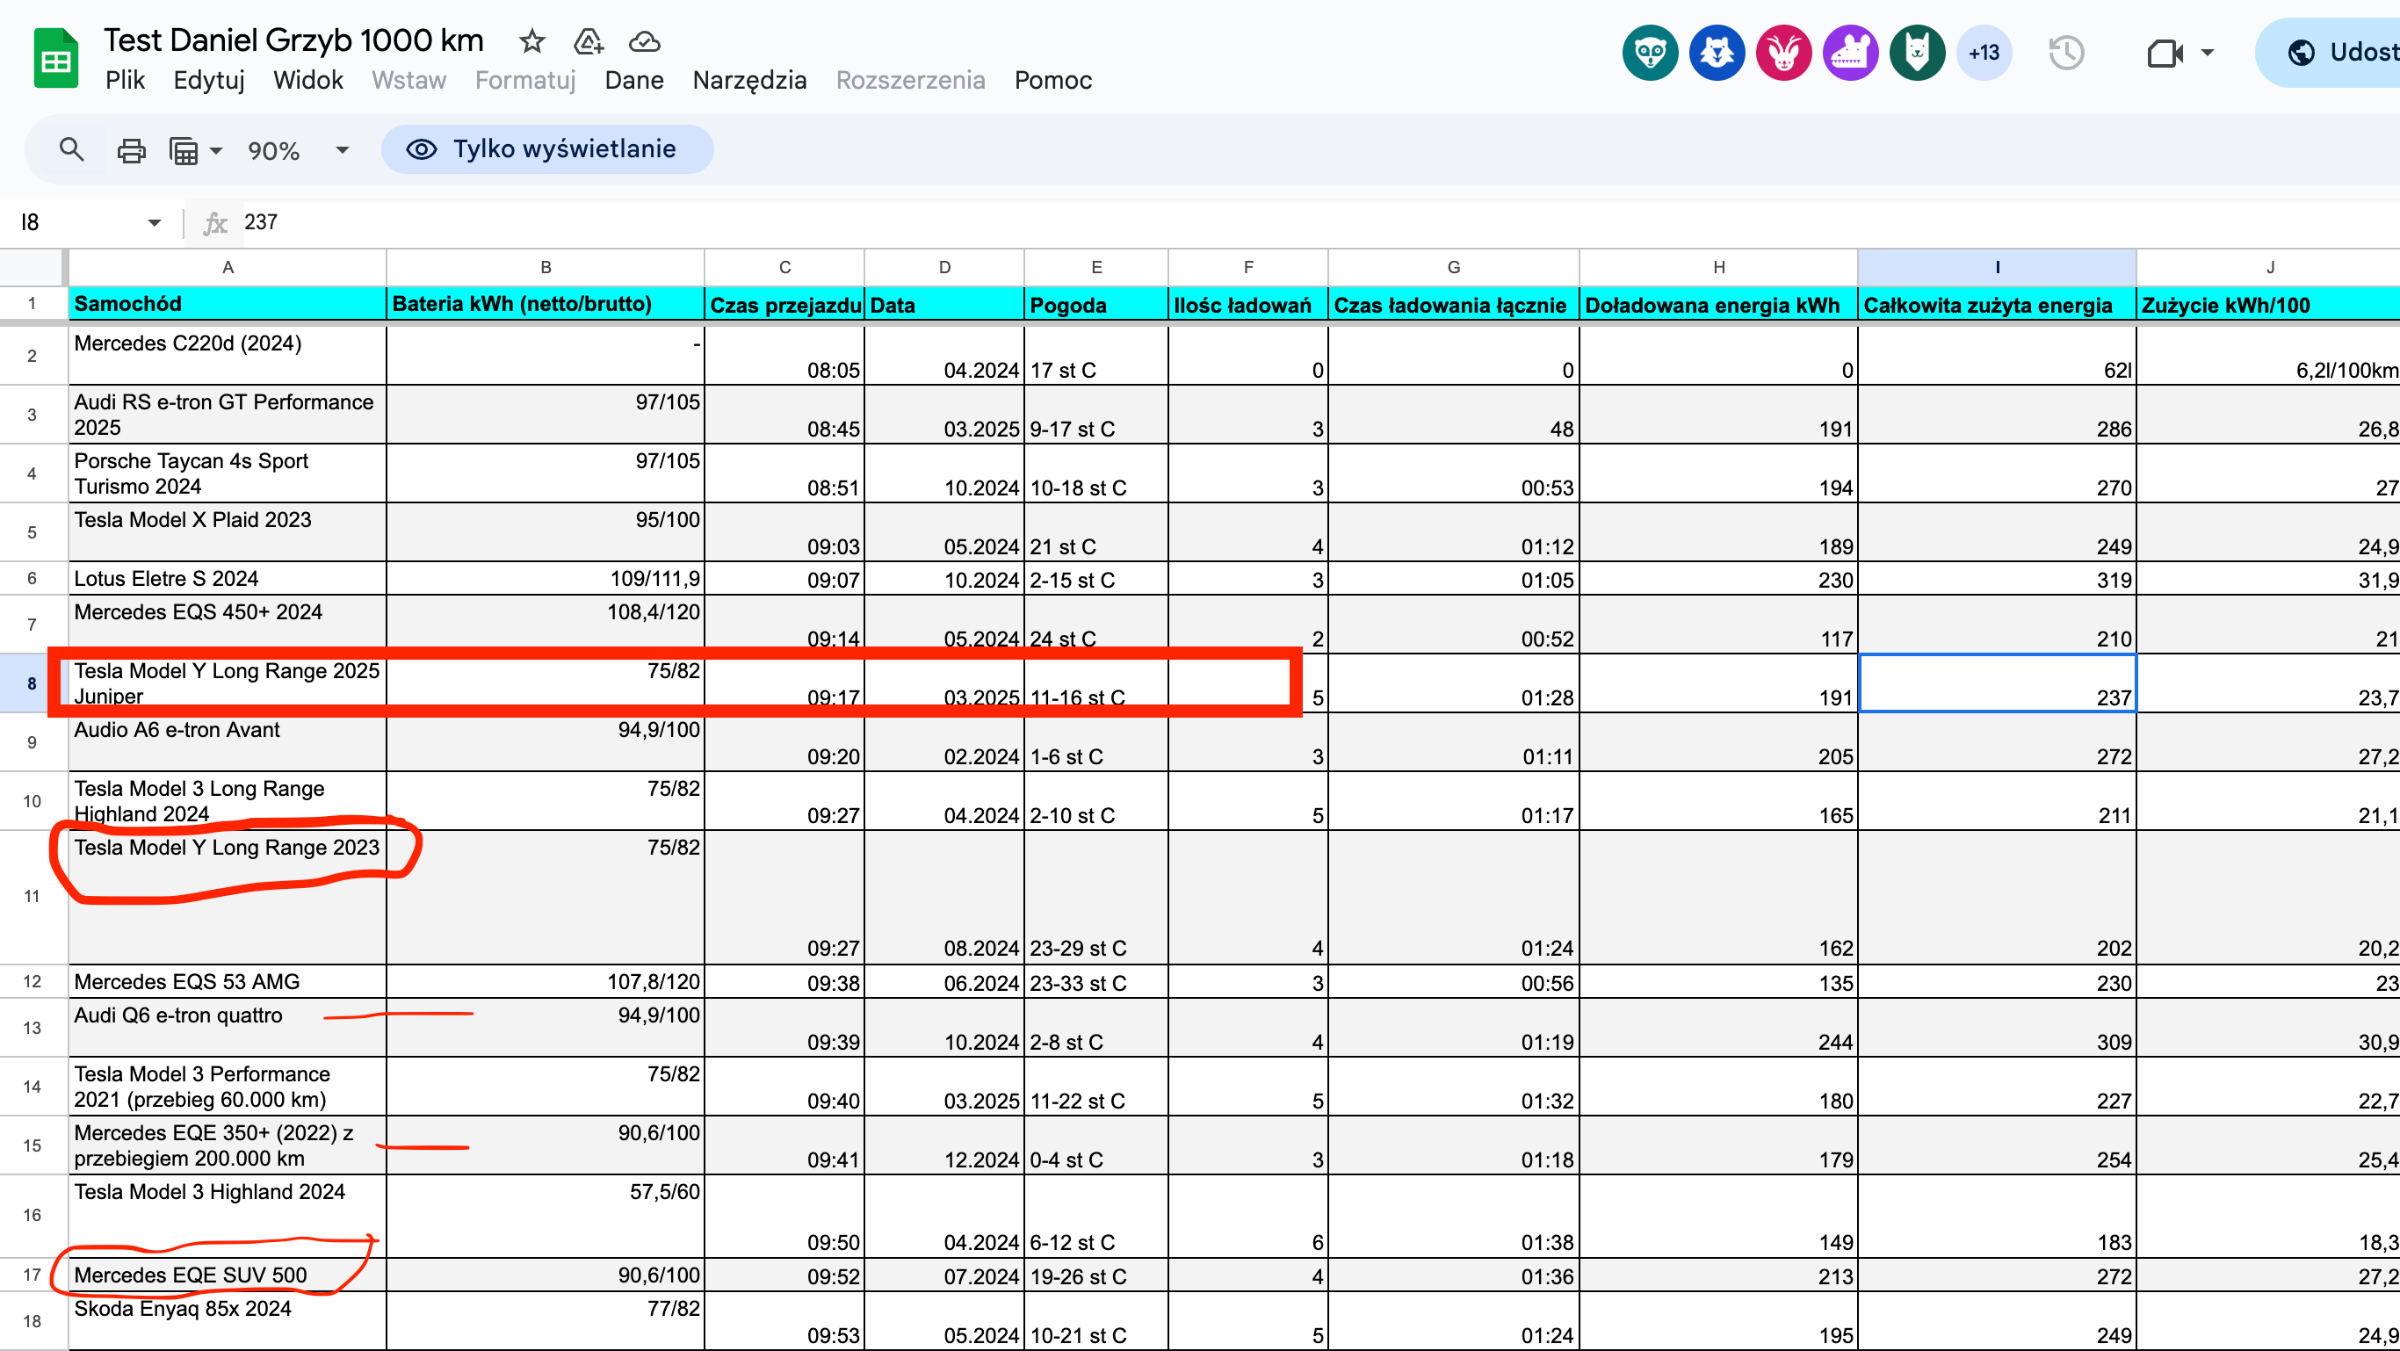Image resolution: width=2400 pixels, height=1351 pixels.
Task: Select column A header
Action: (228, 267)
